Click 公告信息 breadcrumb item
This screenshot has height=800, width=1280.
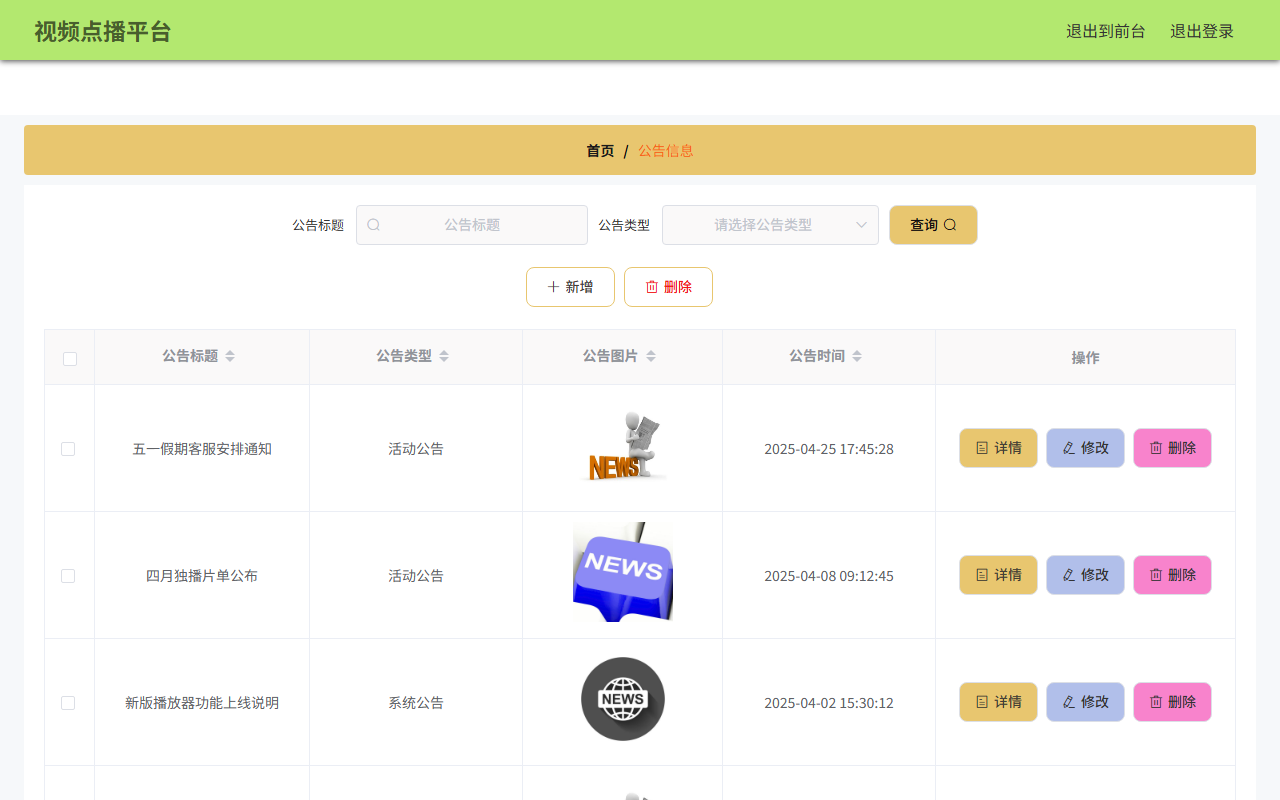(x=666, y=151)
